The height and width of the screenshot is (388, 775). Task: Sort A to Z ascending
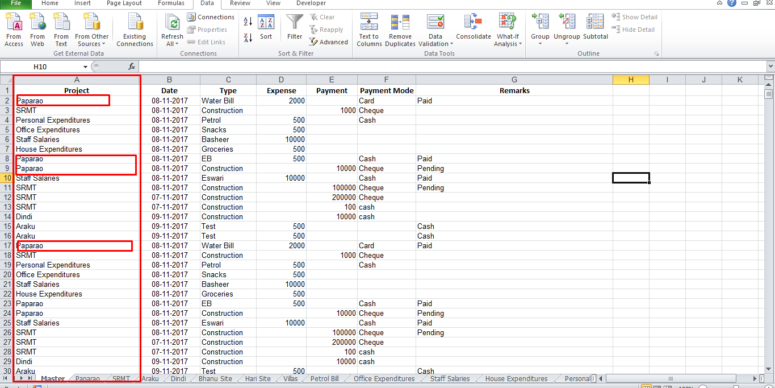point(248,21)
